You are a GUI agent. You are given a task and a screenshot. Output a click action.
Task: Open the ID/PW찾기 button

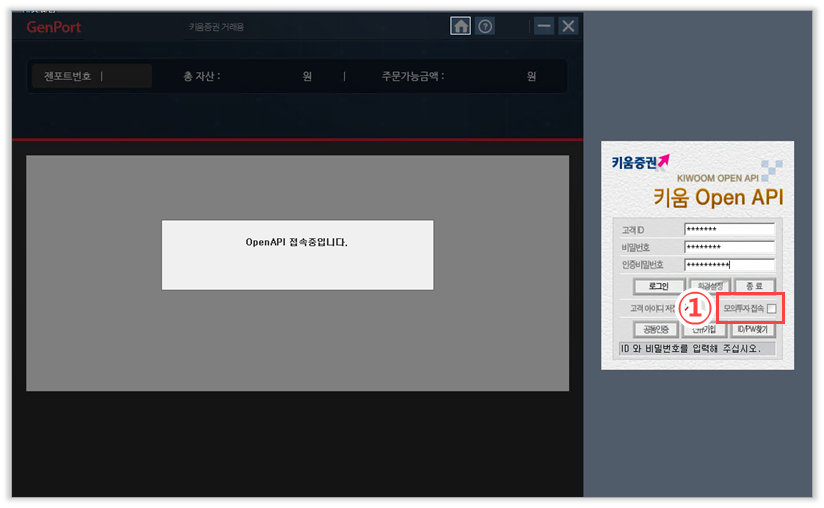point(753,329)
